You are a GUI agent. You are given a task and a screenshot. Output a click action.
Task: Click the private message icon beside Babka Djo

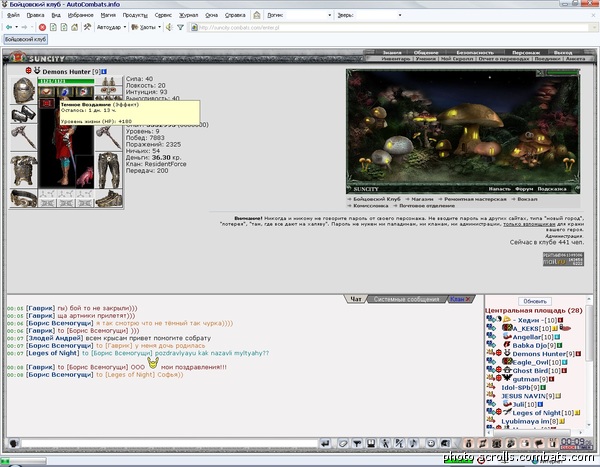point(491,345)
